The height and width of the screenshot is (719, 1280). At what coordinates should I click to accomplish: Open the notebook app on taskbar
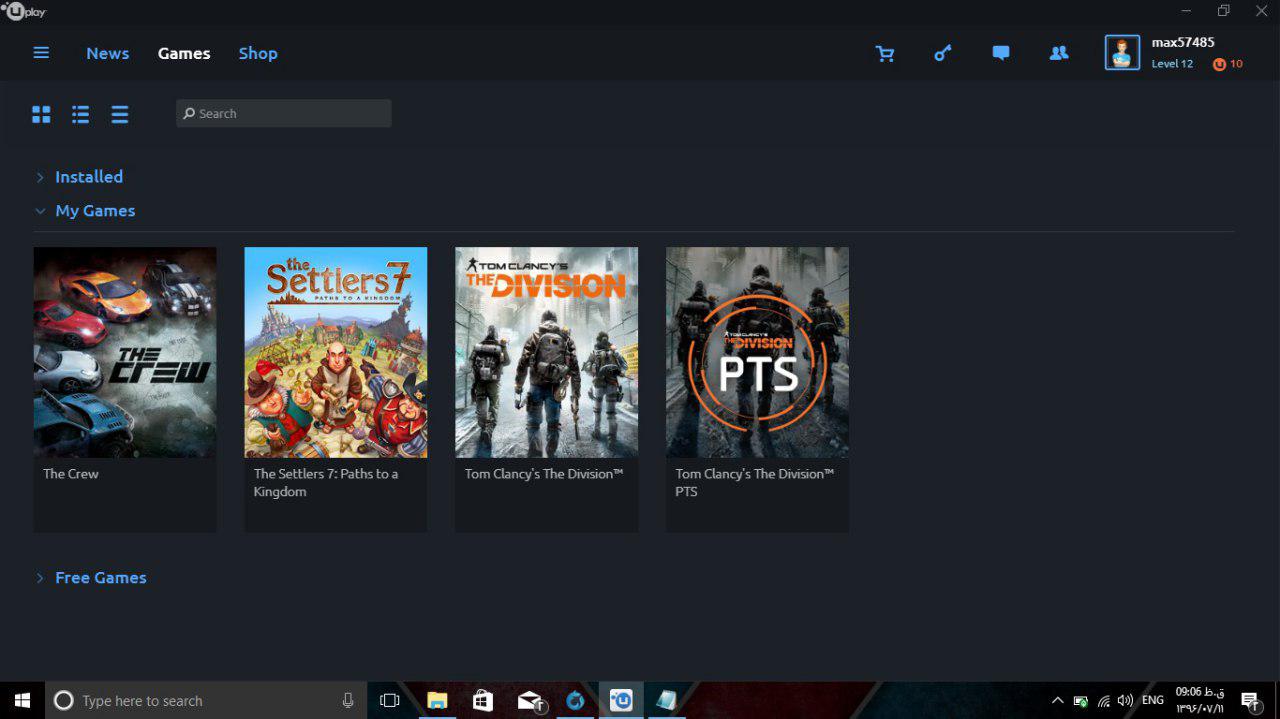(x=666, y=700)
